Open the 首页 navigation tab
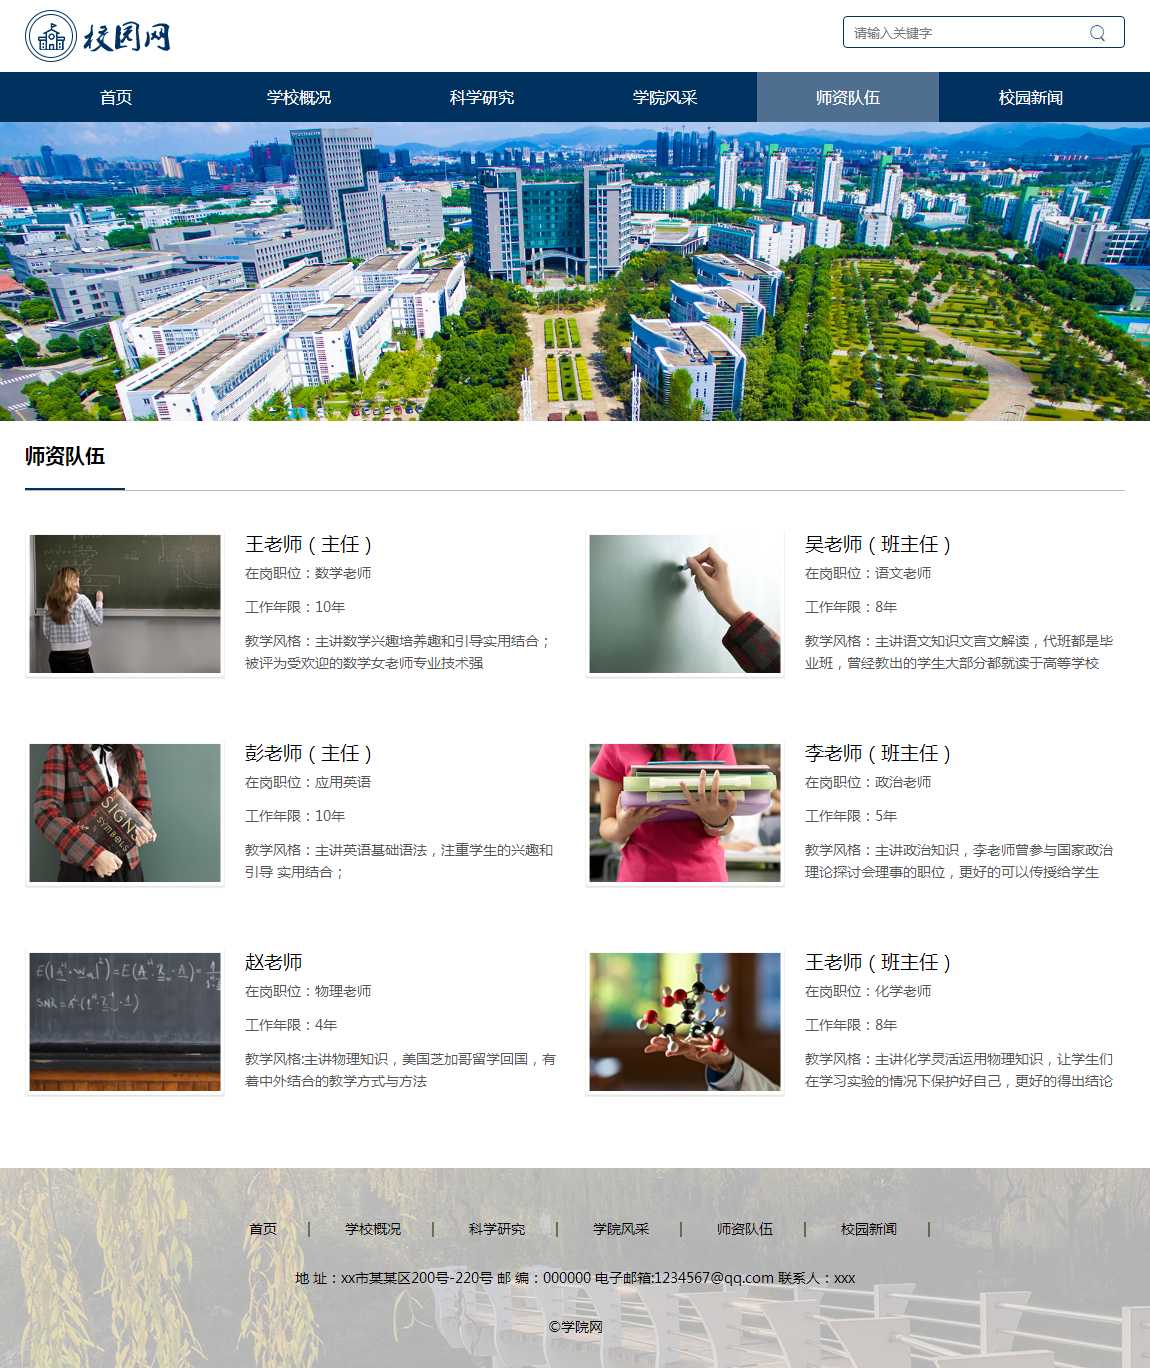This screenshot has height=1368, width=1150. (116, 98)
